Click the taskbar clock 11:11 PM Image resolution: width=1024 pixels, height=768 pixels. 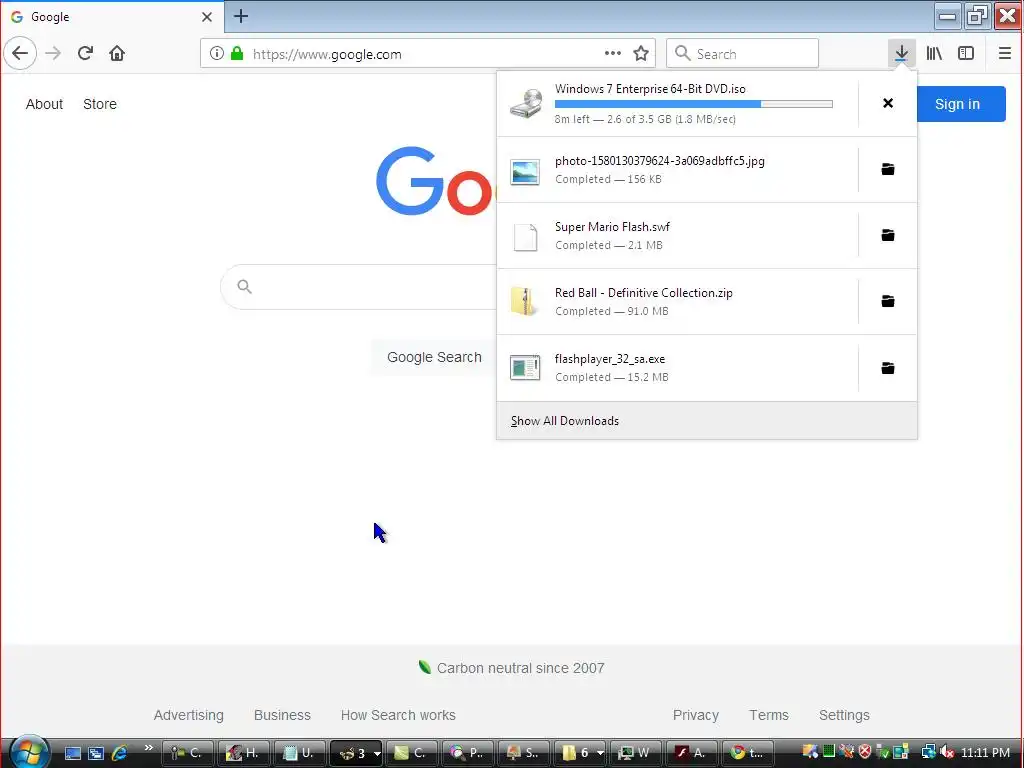(x=985, y=753)
